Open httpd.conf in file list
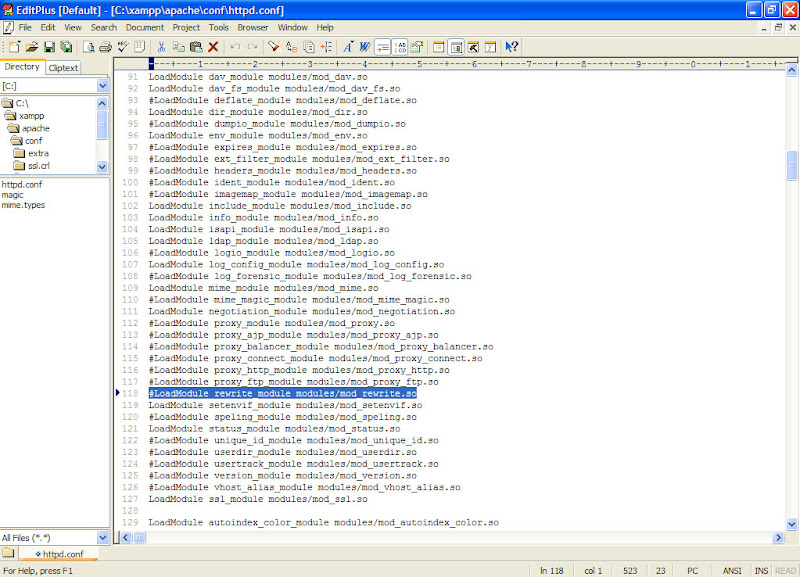Viewport: 800px width, 577px height. [x=22, y=184]
